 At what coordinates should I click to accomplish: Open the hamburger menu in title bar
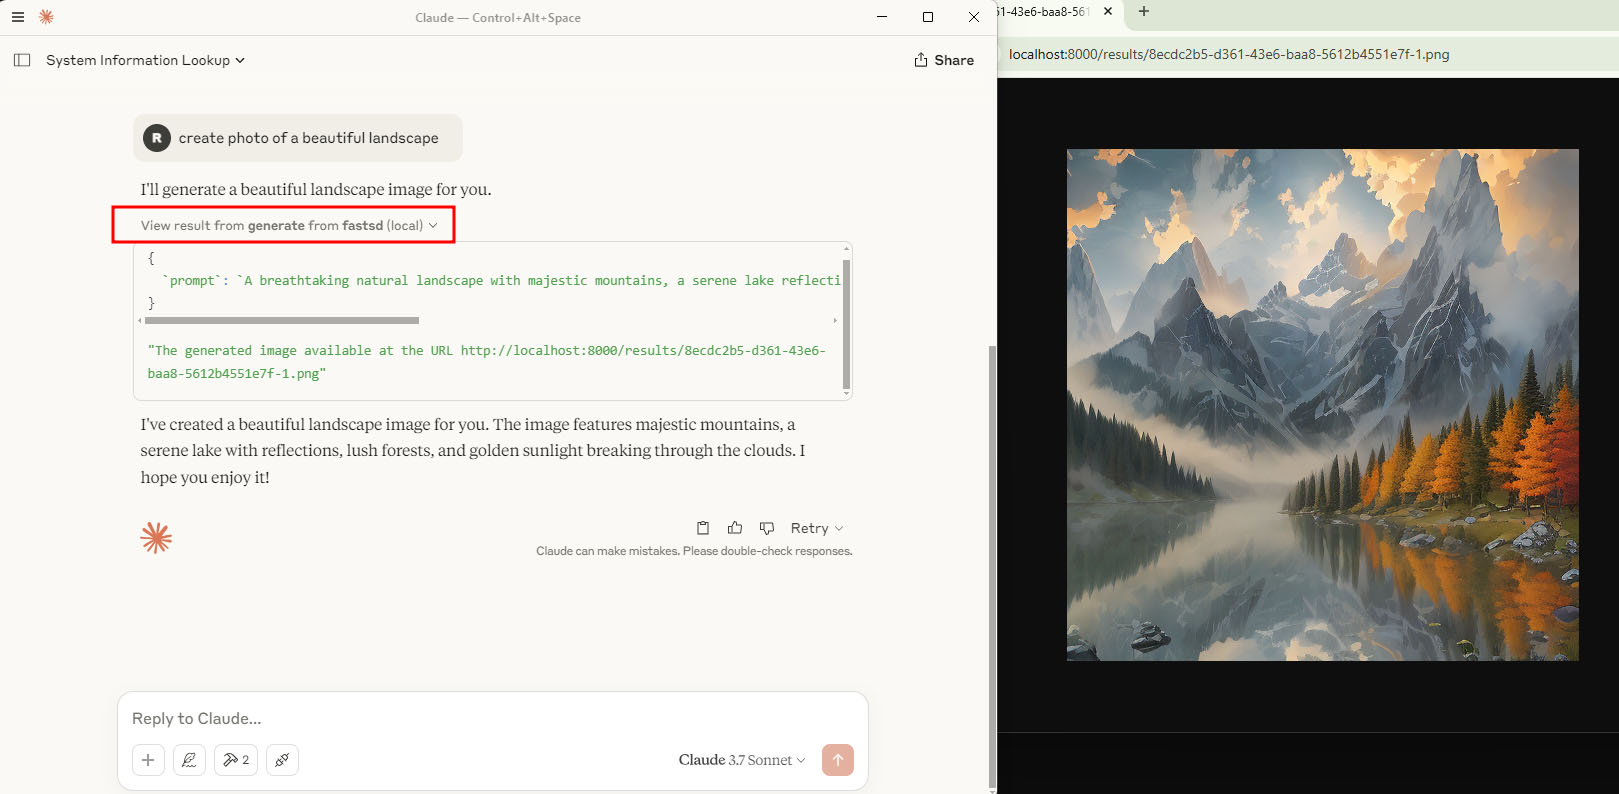tap(18, 17)
